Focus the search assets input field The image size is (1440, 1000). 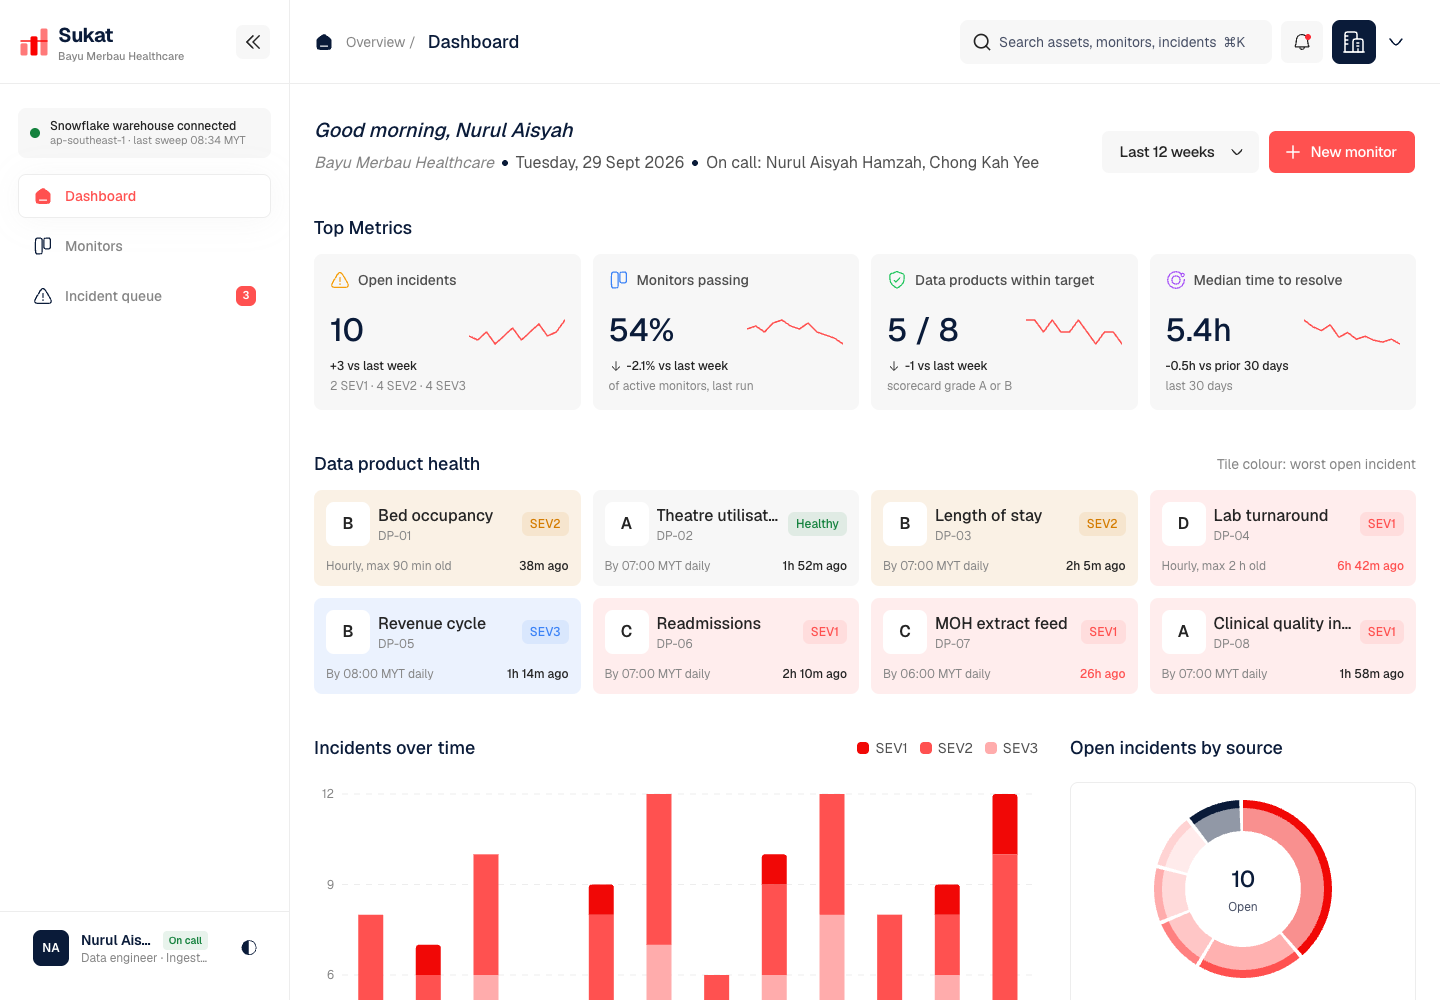(x=1116, y=42)
